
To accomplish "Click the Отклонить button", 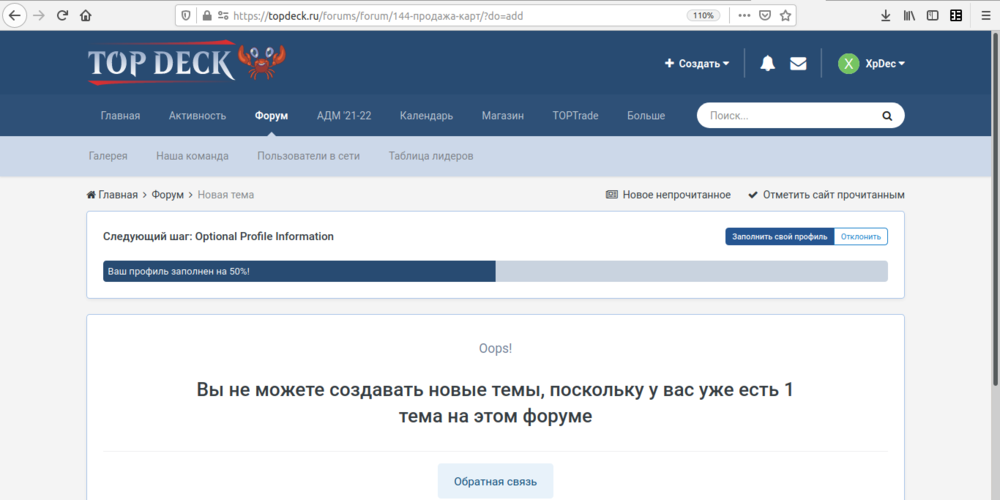I will pos(861,237).
